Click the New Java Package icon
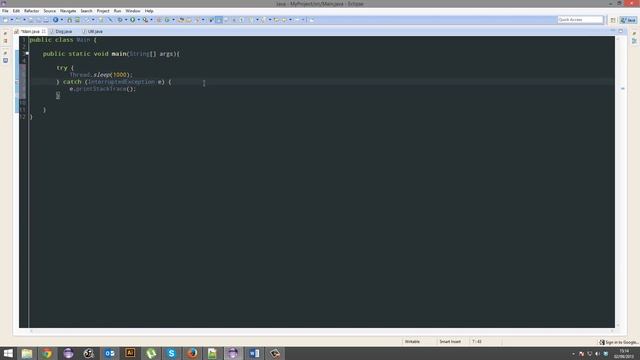The height and width of the screenshot is (360, 640). (x=159, y=20)
